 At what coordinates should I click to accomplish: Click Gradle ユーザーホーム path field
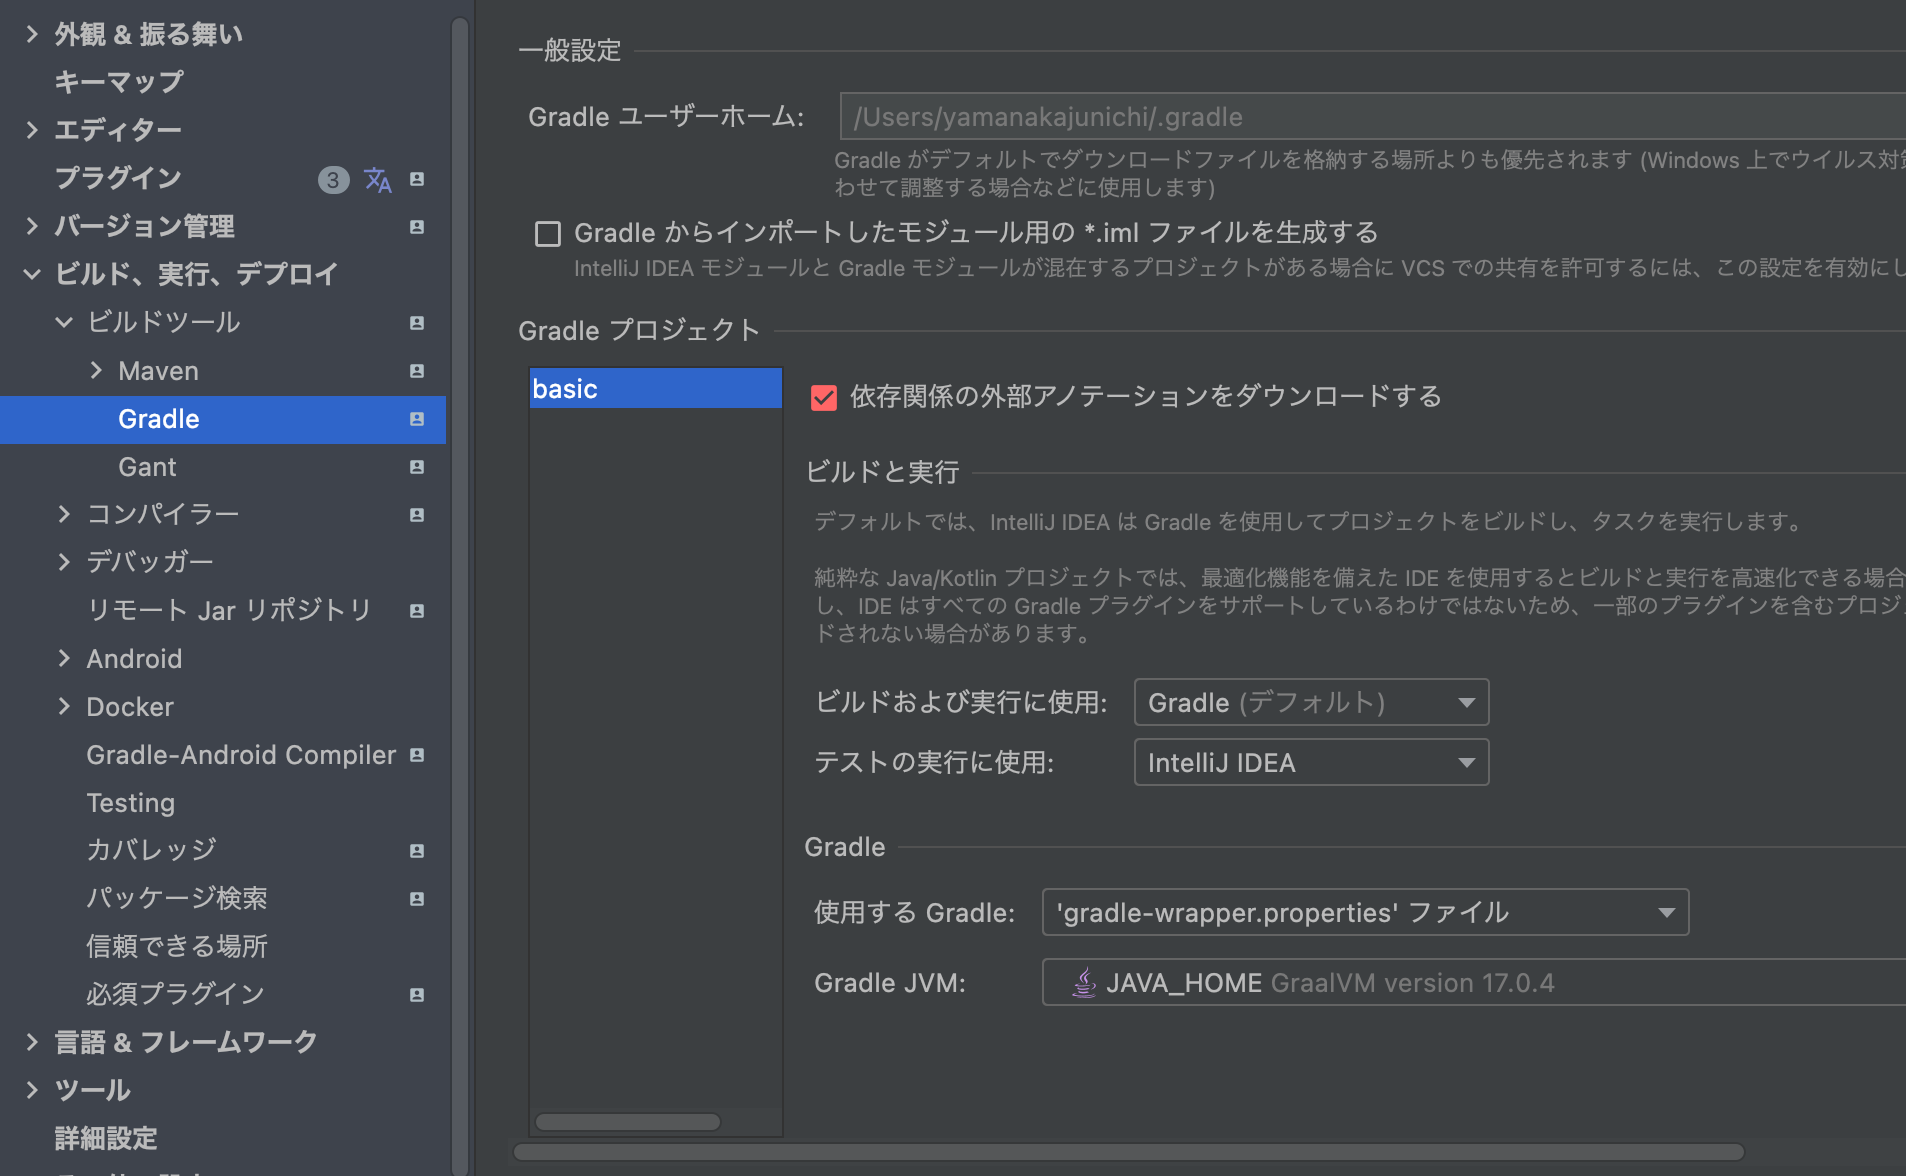1373,116
